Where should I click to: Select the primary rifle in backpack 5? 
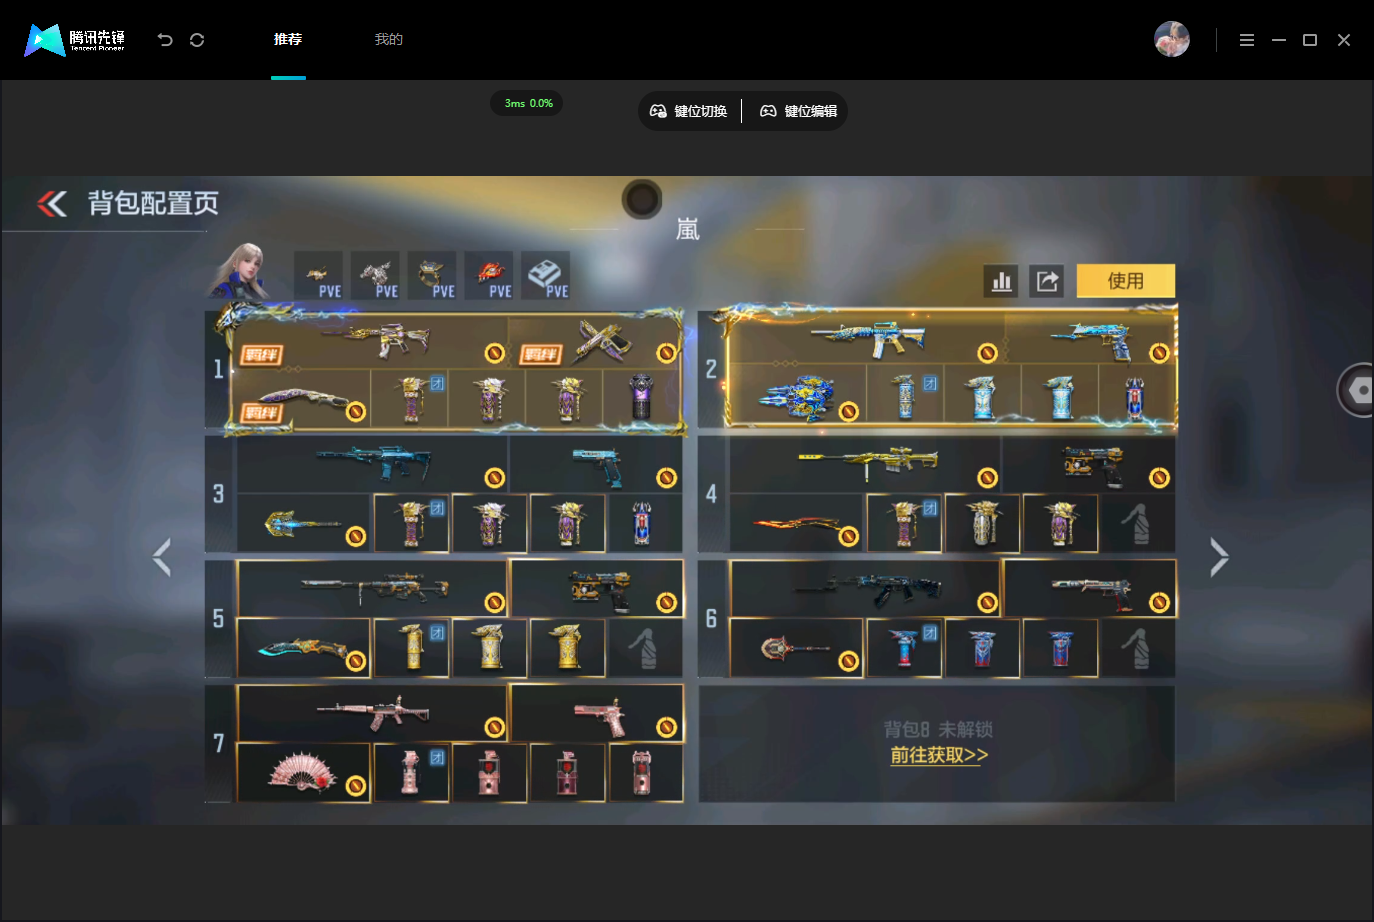[x=372, y=589]
